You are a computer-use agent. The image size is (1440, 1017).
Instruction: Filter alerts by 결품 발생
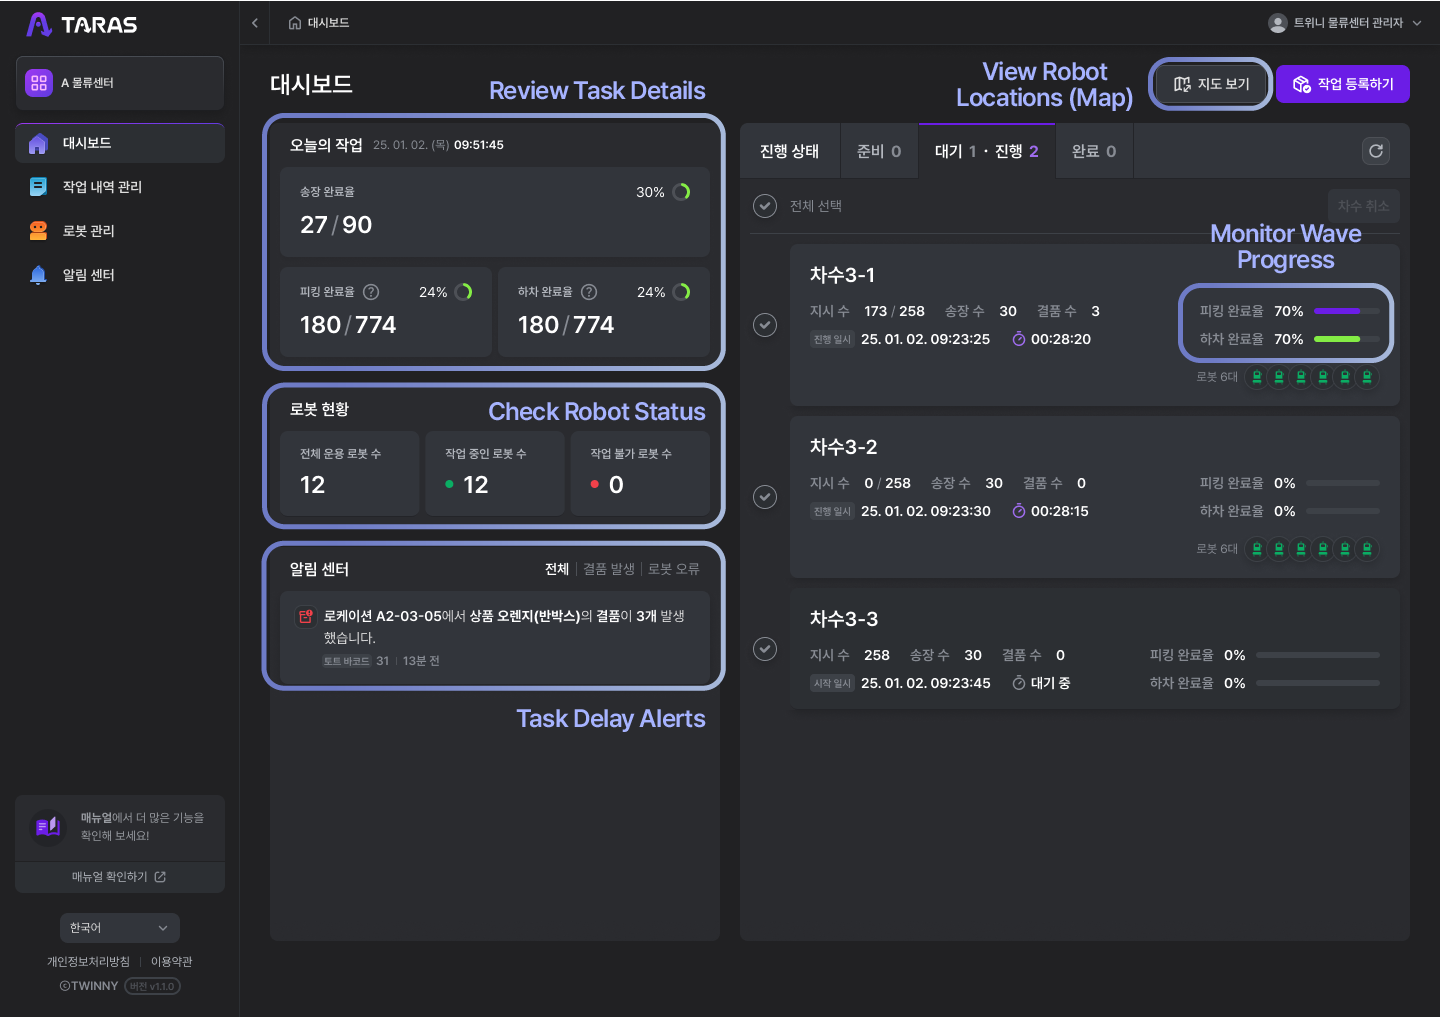click(609, 569)
